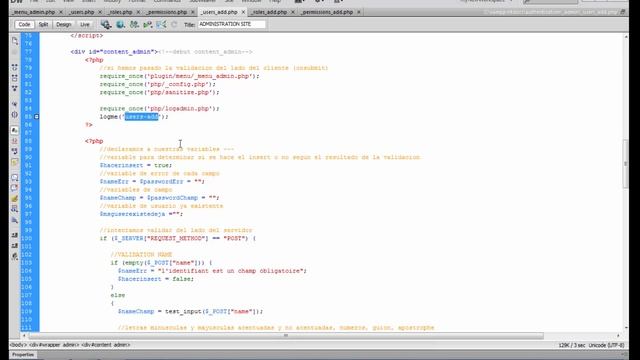Close the _roles.php tab

(138, 12)
